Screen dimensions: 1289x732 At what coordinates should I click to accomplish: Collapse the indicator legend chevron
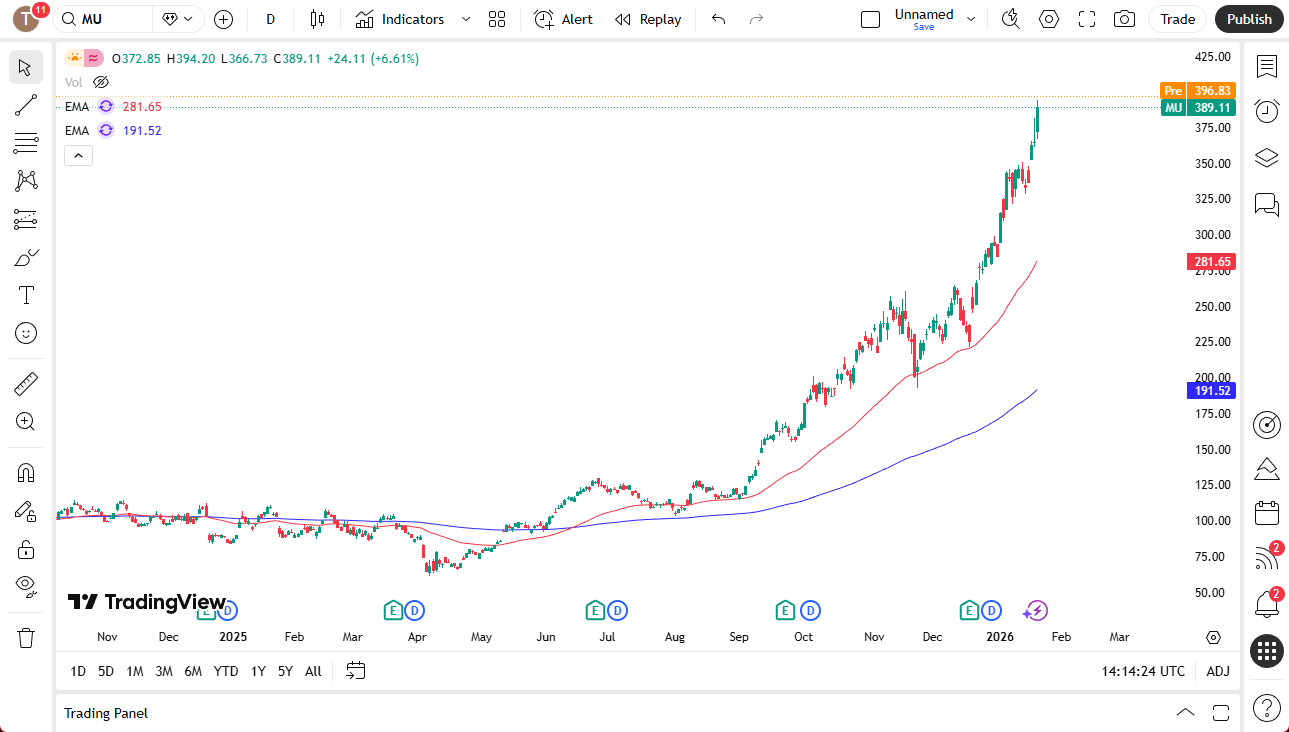pyautogui.click(x=78, y=155)
